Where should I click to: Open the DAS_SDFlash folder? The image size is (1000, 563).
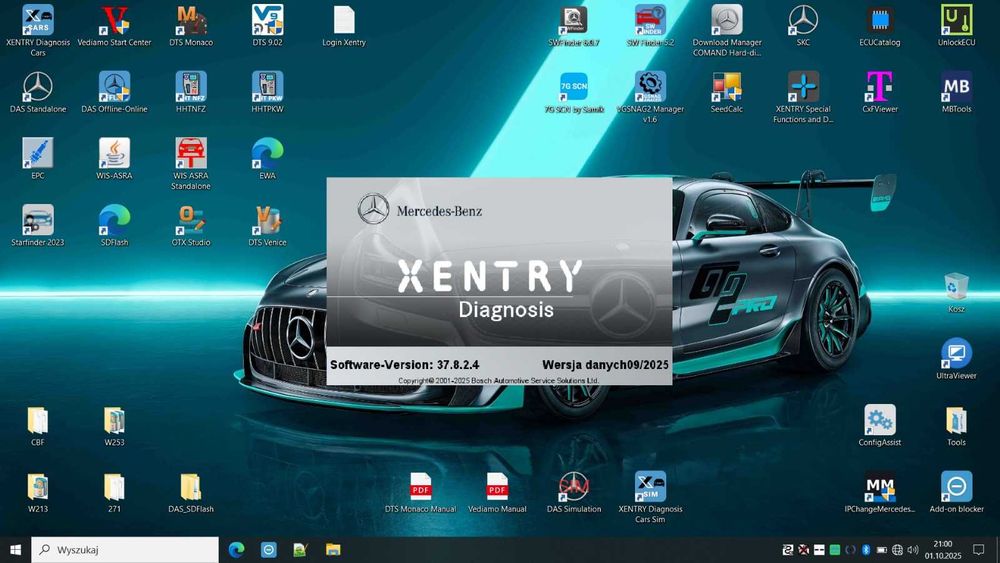pyautogui.click(x=191, y=487)
